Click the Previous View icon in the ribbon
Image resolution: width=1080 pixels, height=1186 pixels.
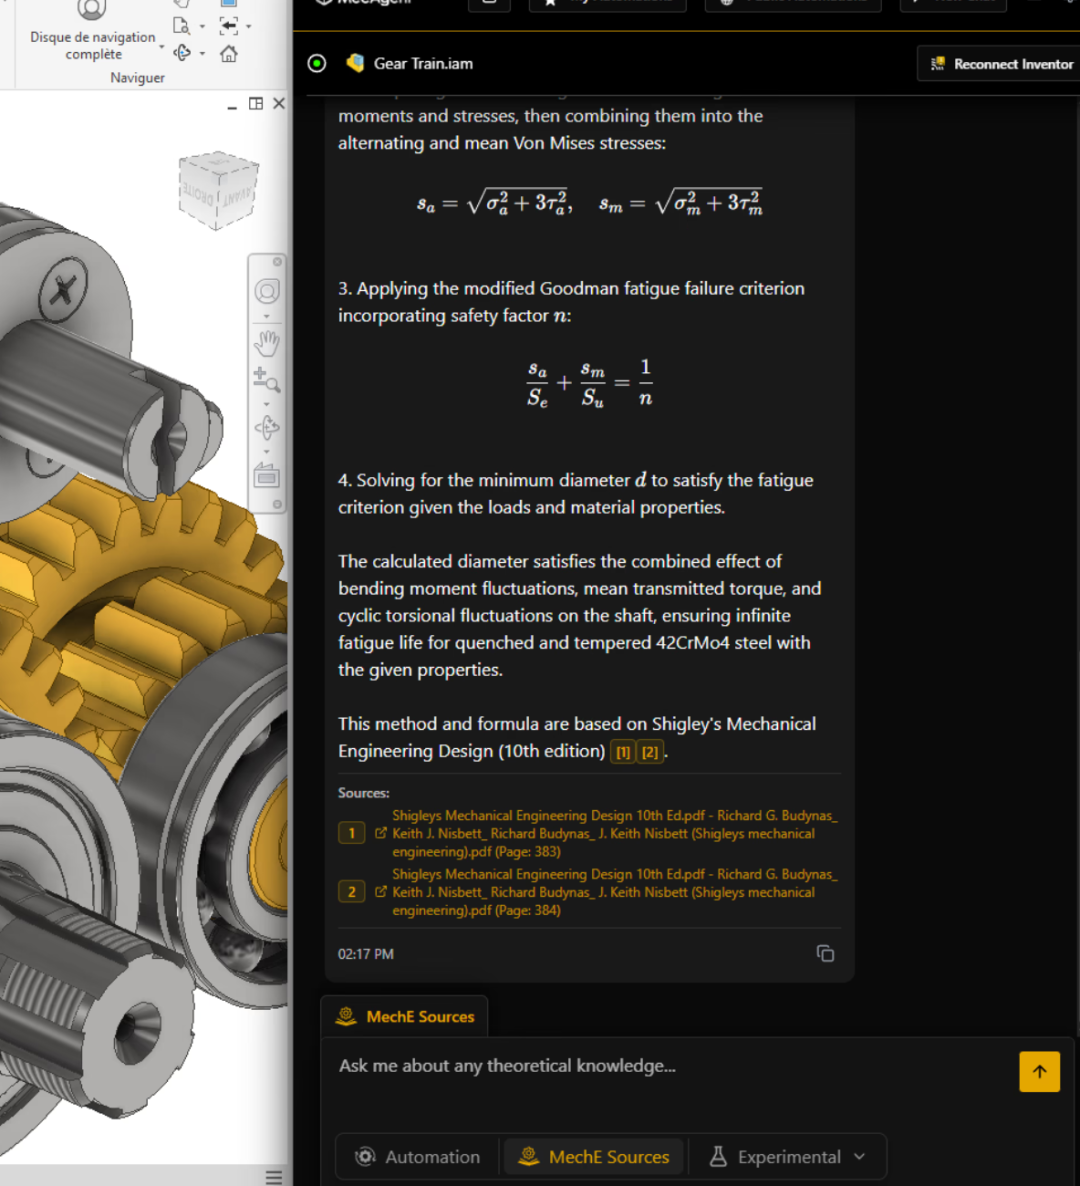pyautogui.click(x=228, y=26)
